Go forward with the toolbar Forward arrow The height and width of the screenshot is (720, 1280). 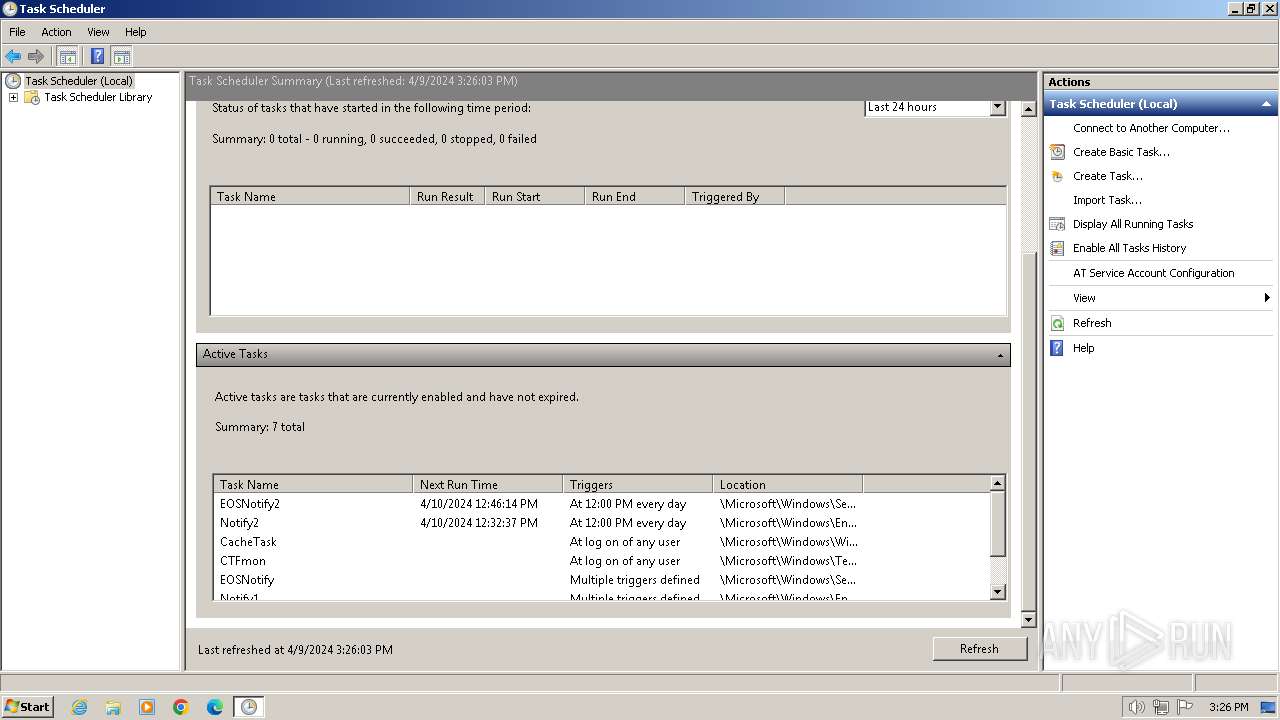pos(36,56)
